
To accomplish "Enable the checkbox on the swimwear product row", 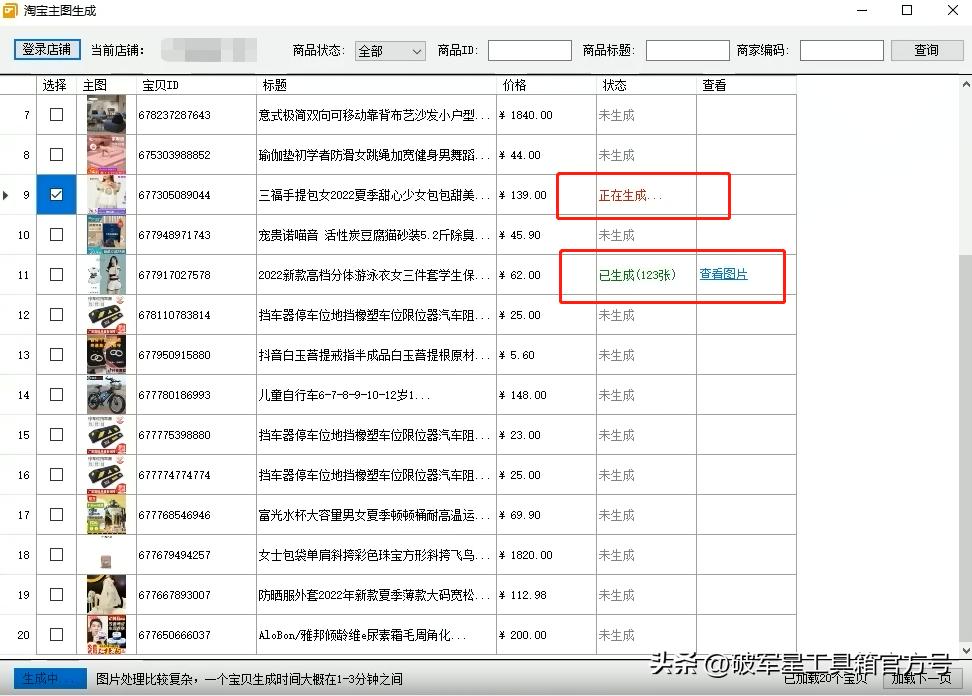I will pyautogui.click(x=56, y=274).
